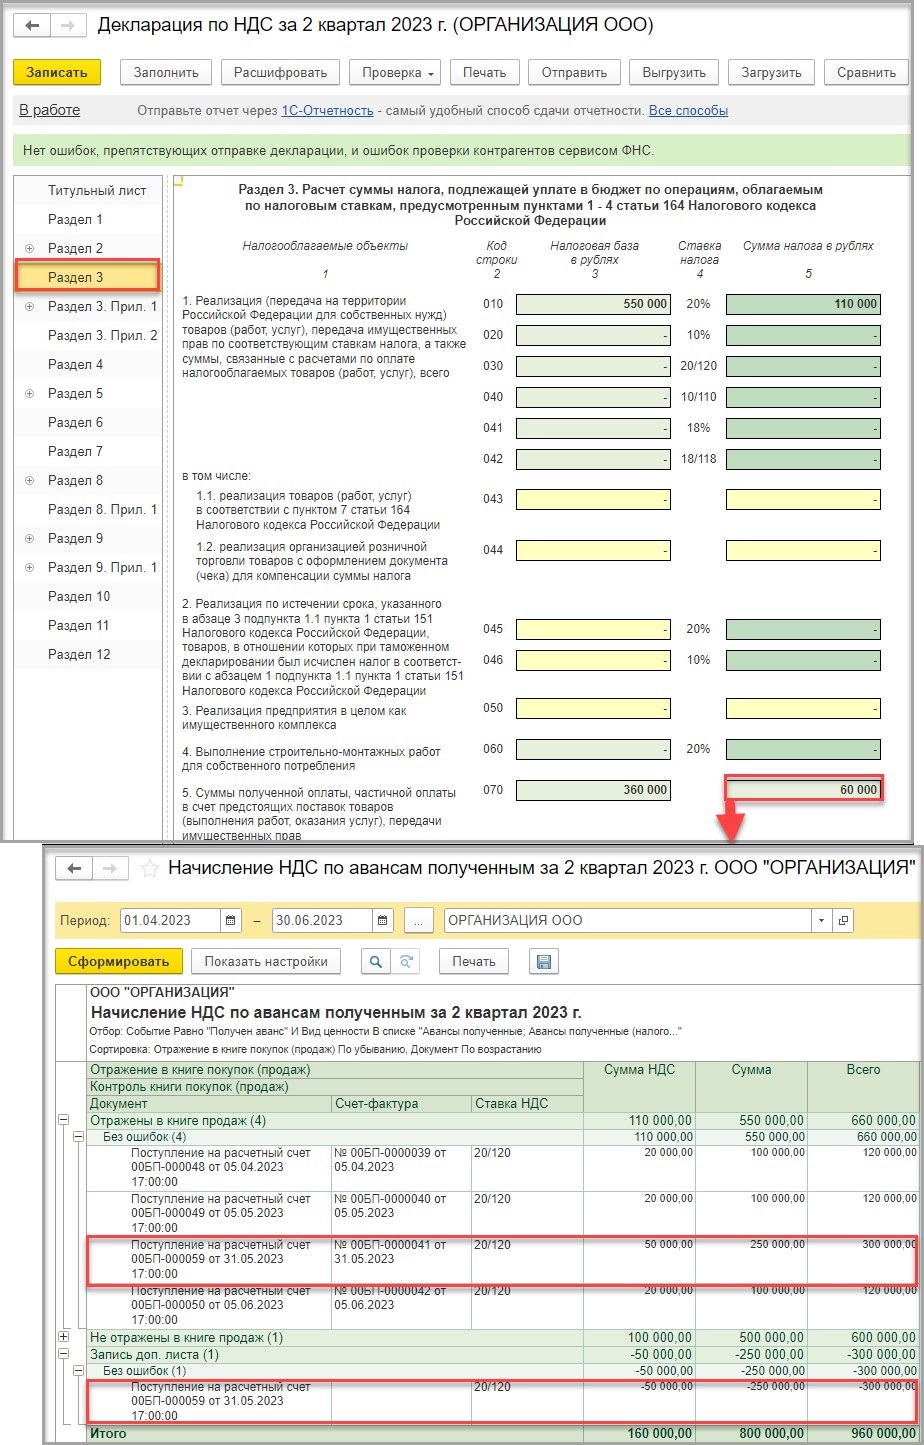Collapse Запись доп. листа (1) group
This screenshot has height=1445, width=924.
64,1354
